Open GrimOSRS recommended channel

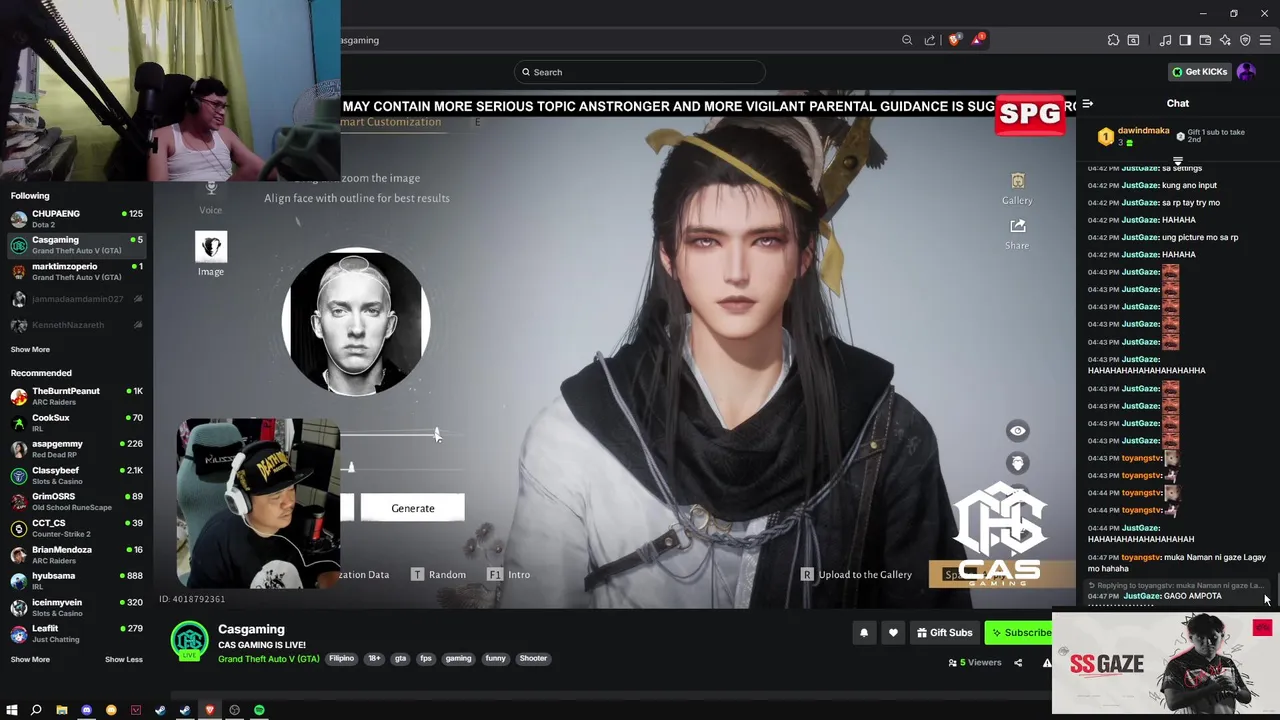(77, 501)
